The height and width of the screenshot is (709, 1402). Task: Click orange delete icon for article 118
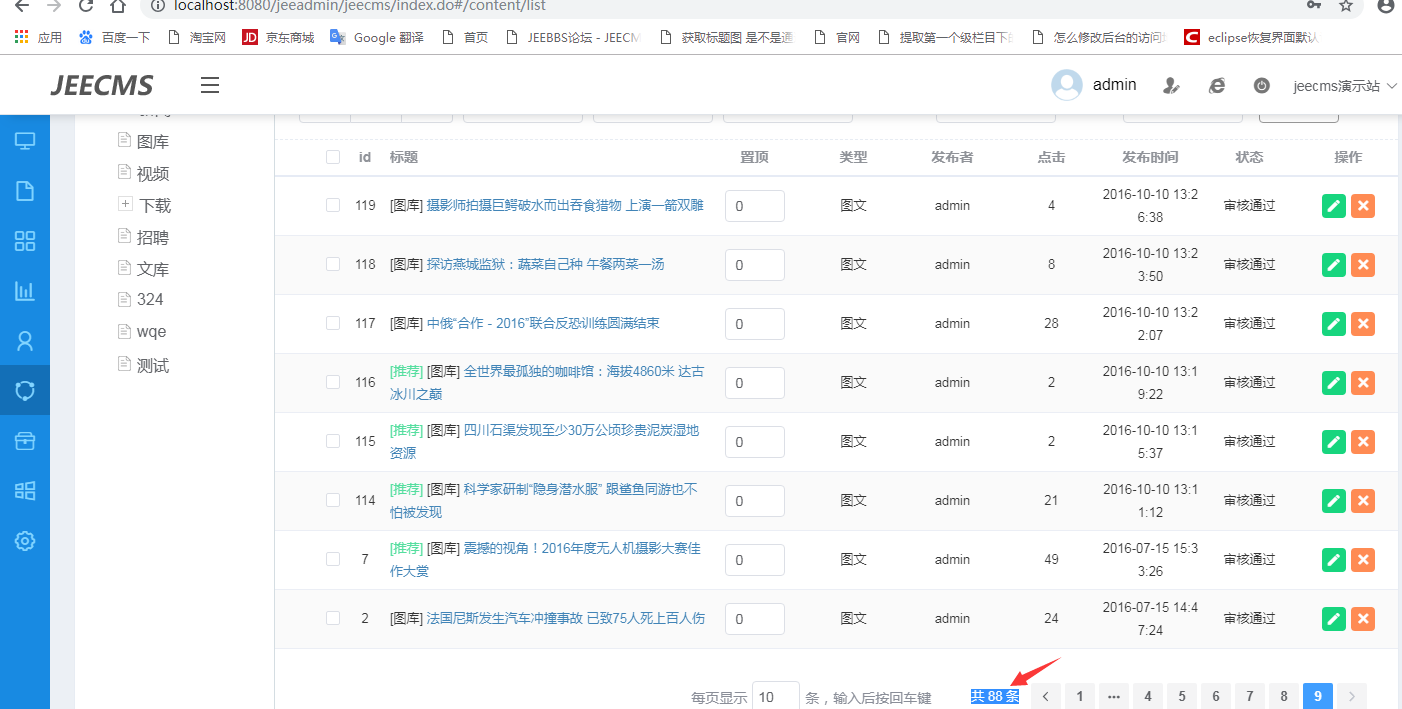coord(1362,265)
